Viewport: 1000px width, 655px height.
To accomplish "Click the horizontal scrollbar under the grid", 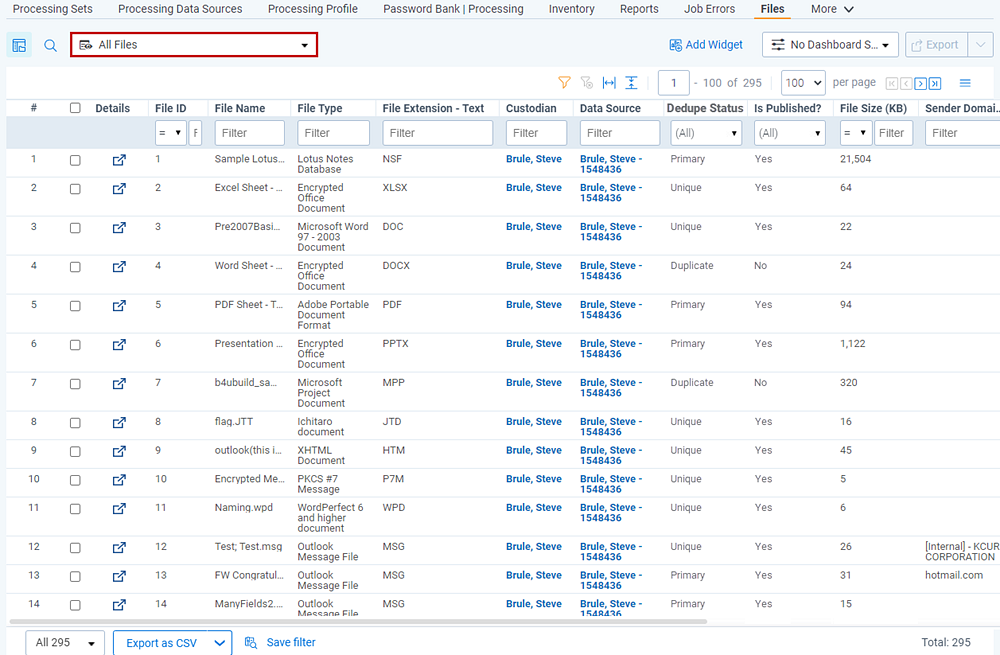I will click(358, 621).
